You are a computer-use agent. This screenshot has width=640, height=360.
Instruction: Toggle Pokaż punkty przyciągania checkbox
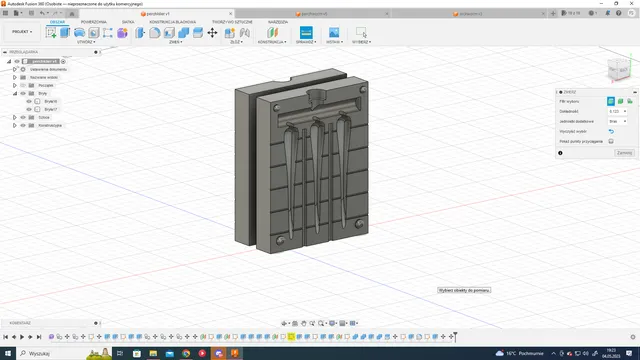point(611,141)
